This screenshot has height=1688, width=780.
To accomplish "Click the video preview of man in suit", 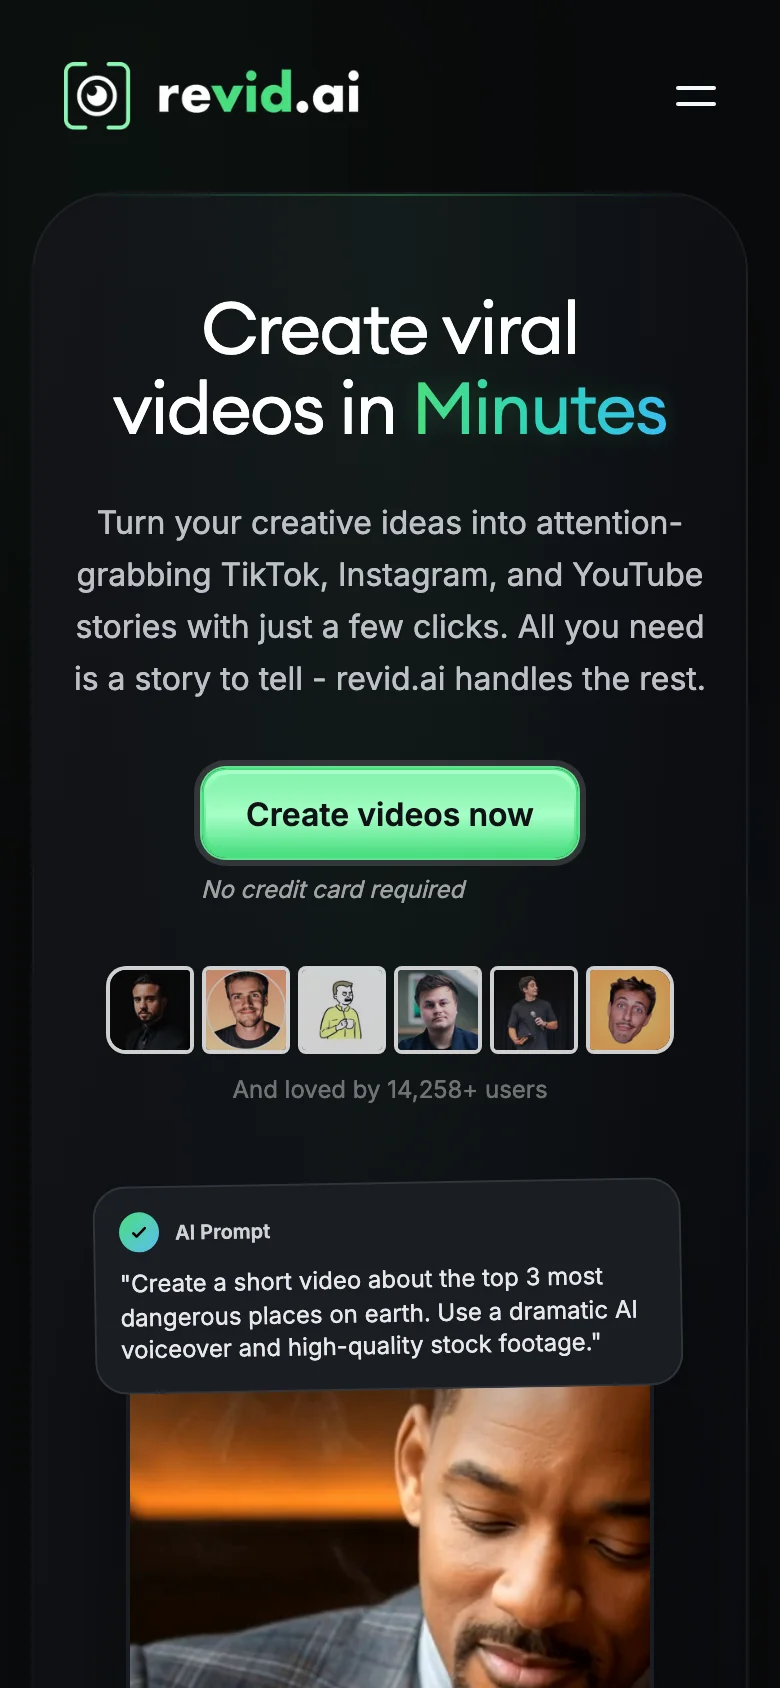I will [x=390, y=1537].
